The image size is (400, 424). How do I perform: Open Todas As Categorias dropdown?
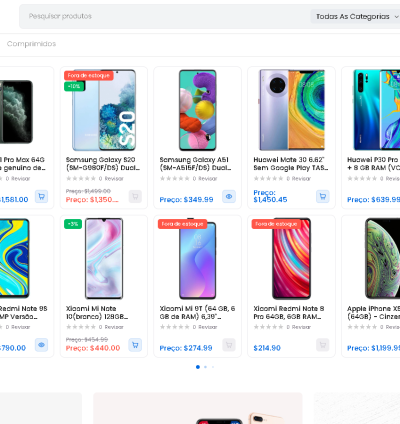pyautogui.click(x=357, y=16)
